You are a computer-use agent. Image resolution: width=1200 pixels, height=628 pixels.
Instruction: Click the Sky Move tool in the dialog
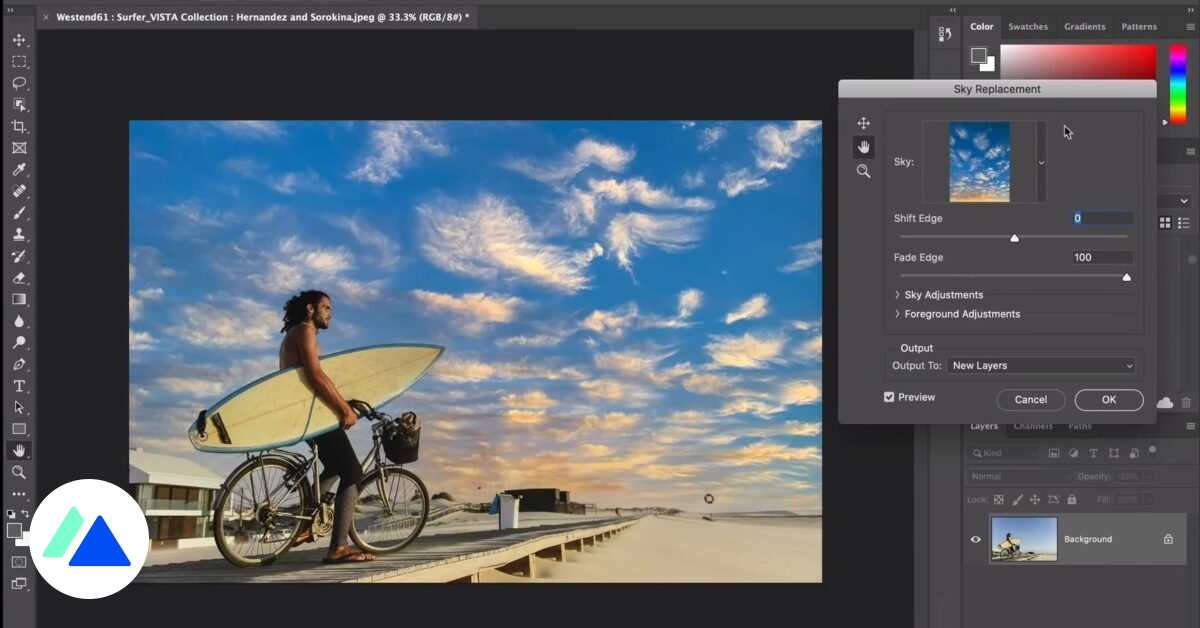point(864,124)
